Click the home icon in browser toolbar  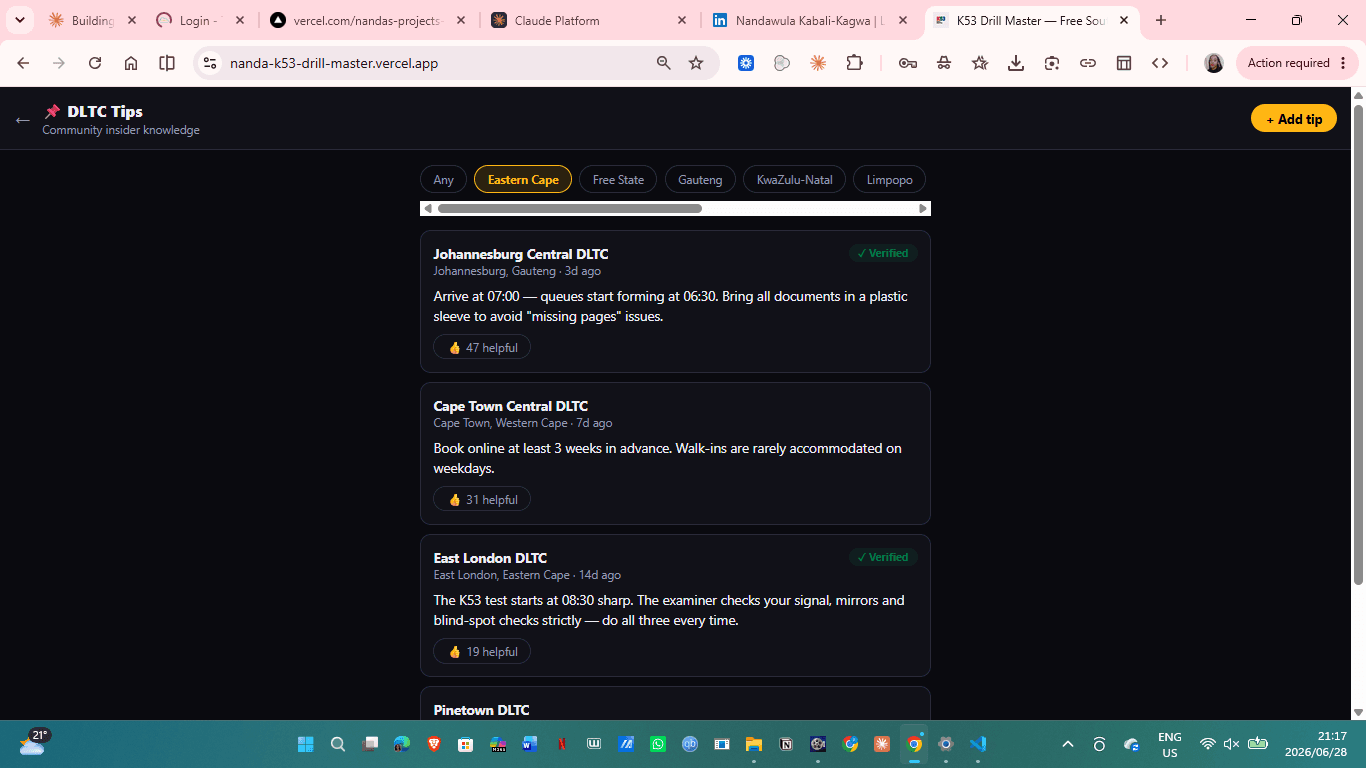click(x=131, y=63)
